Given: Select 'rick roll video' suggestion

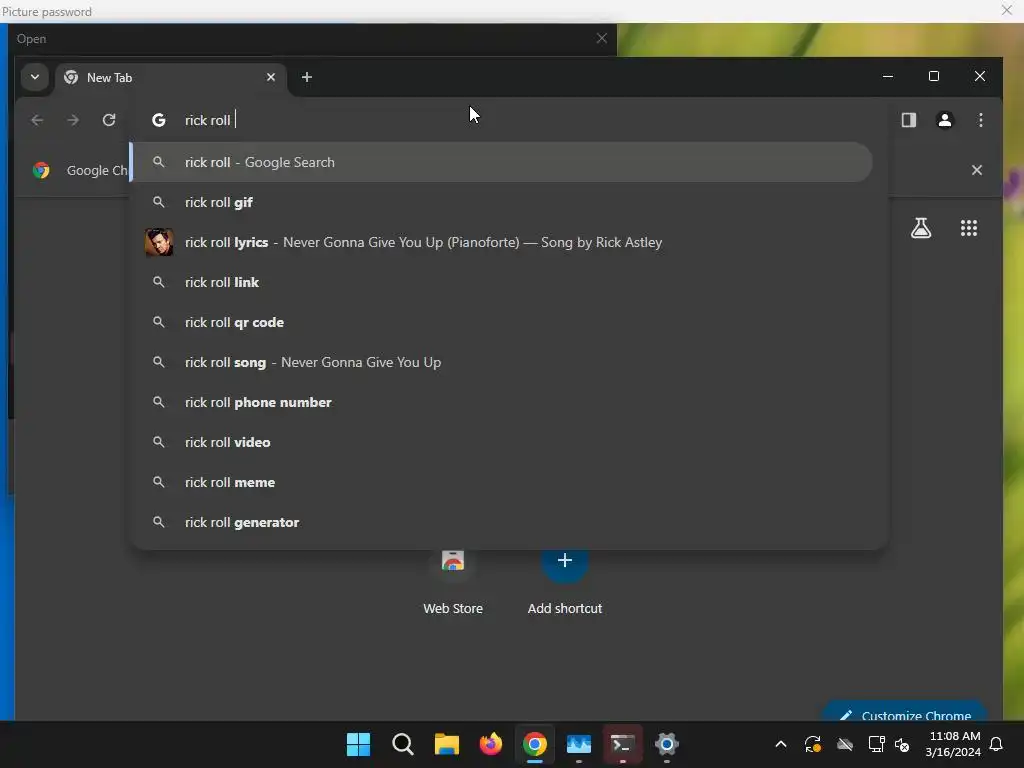Looking at the screenshot, I should click(502, 442).
